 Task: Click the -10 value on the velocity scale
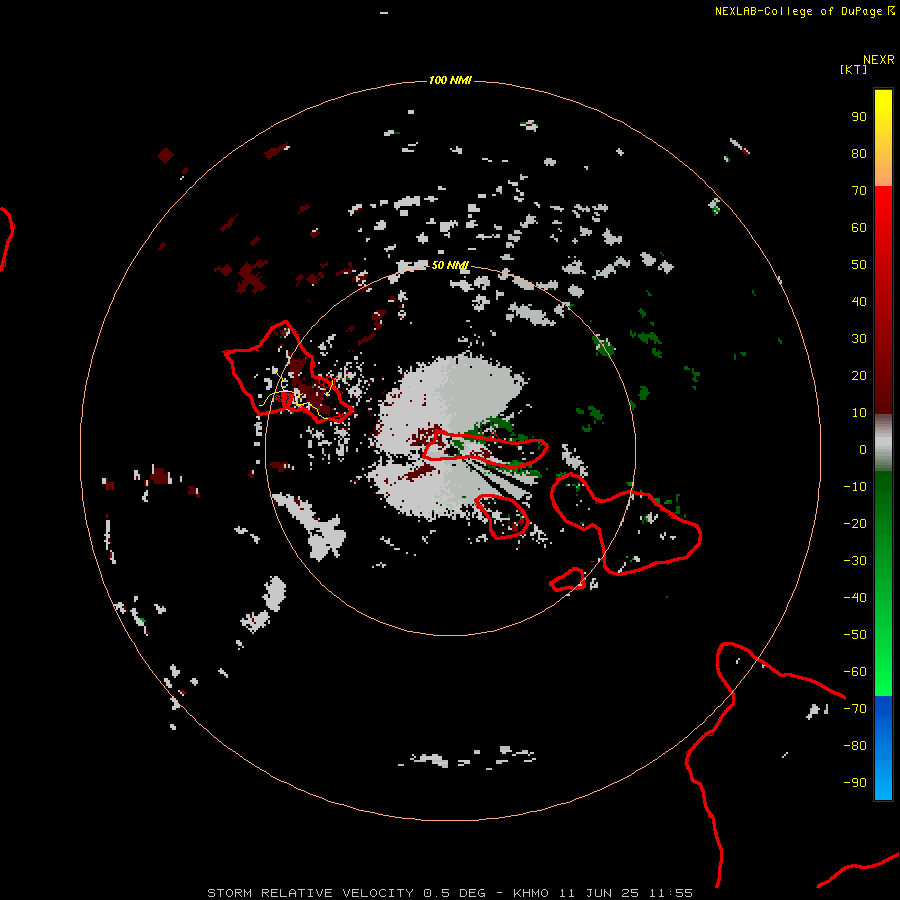tap(855, 487)
